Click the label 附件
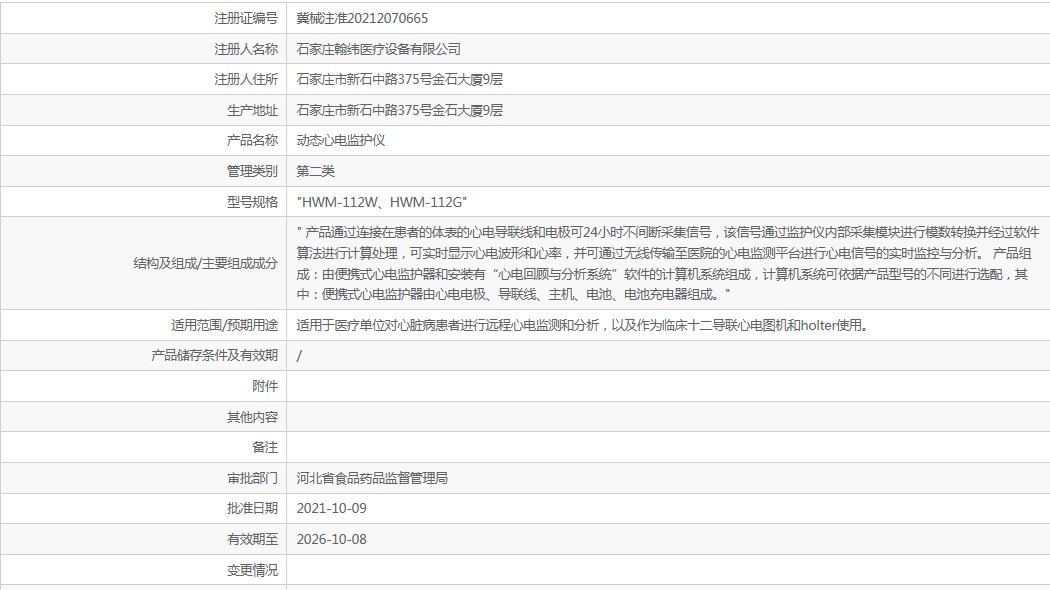 click(265, 386)
